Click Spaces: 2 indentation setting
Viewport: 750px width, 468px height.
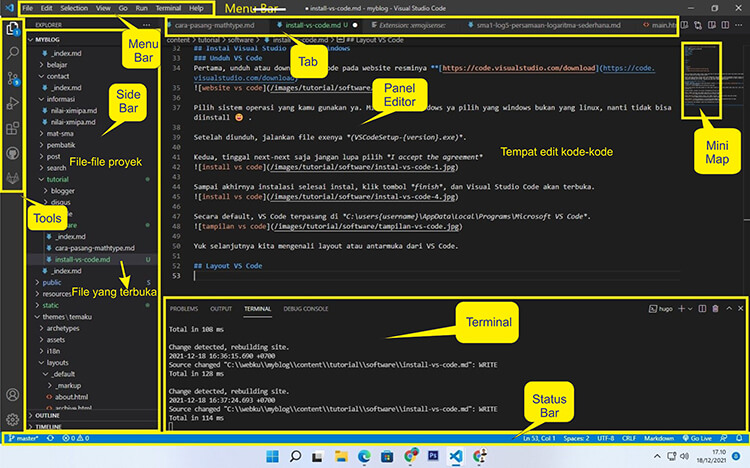pyautogui.click(x=576, y=438)
